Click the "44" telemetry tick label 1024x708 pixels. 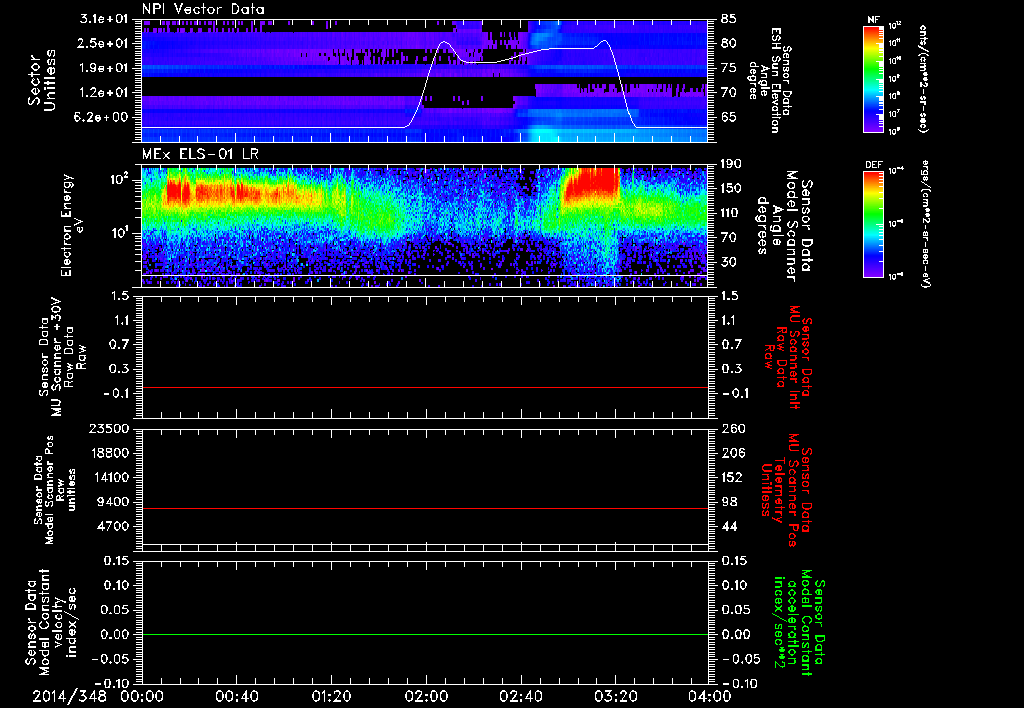[x=729, y=526]
